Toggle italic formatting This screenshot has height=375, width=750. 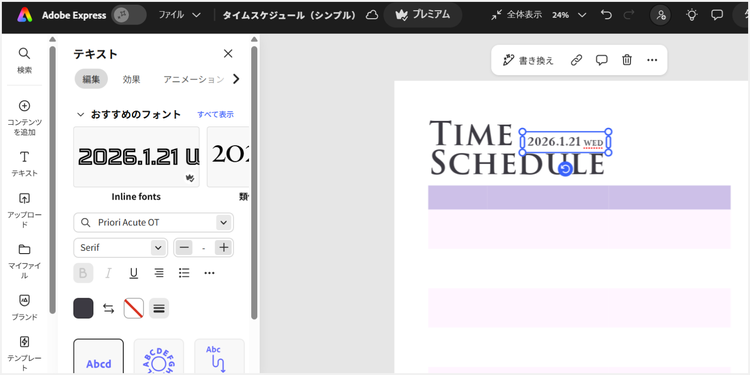pyautogui.click(x=108, y=273)
